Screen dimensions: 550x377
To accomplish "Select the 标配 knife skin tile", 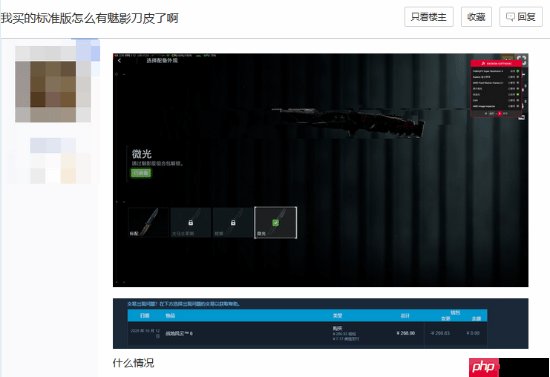I will [x=148, y=223].
